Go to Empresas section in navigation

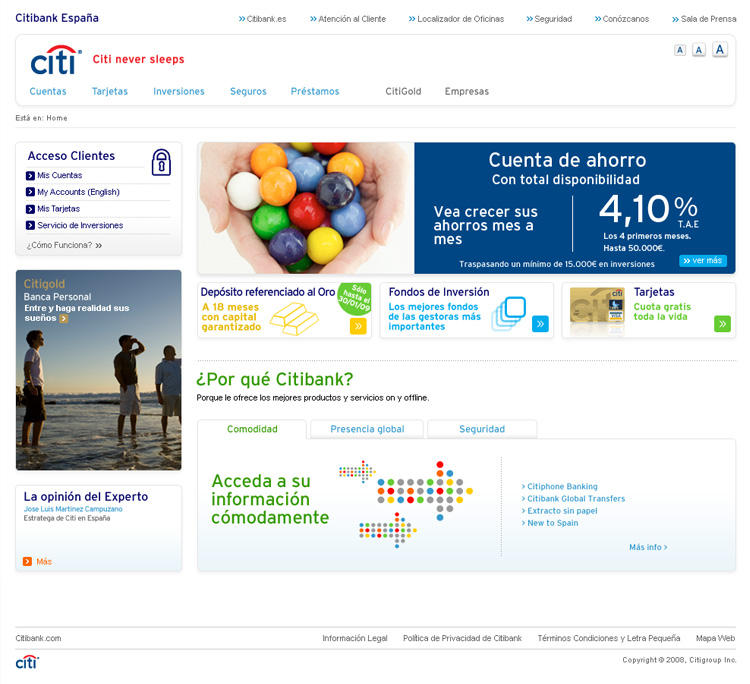point(467,91)
